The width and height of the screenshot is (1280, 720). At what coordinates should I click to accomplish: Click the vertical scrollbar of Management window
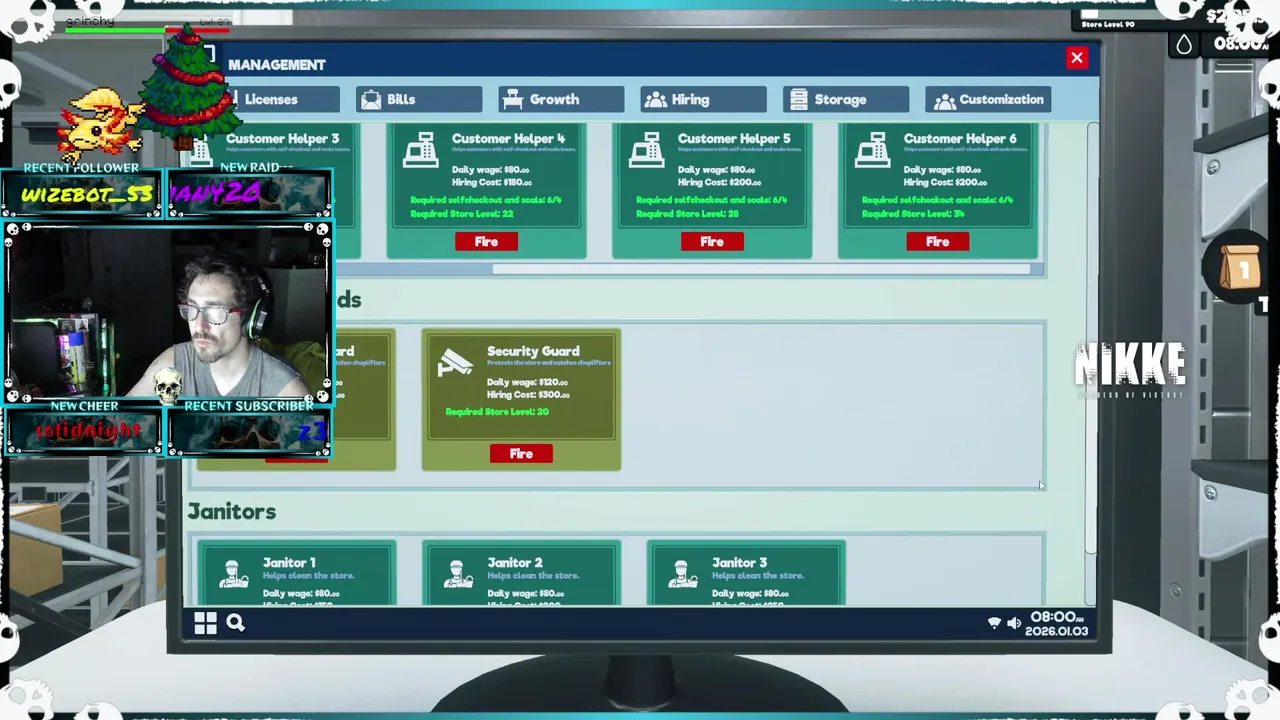click(x=1091, y=340)
